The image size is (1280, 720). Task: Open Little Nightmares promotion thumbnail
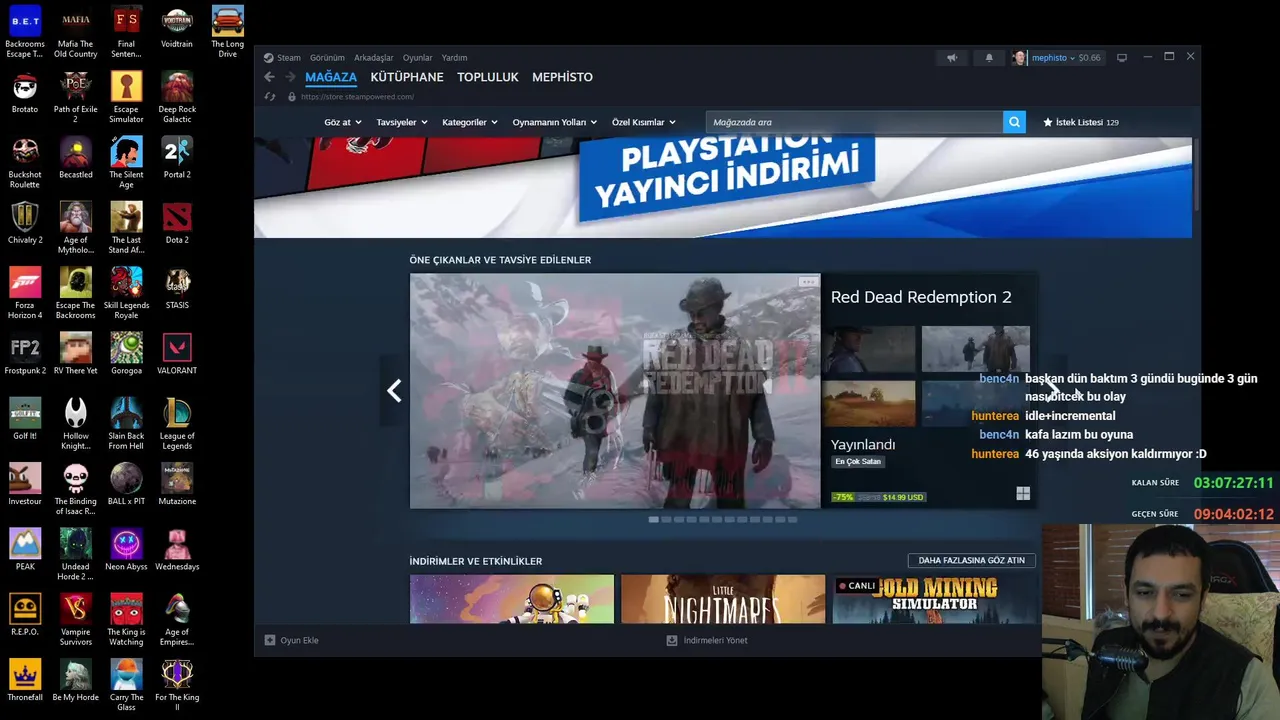pos(723,599)
